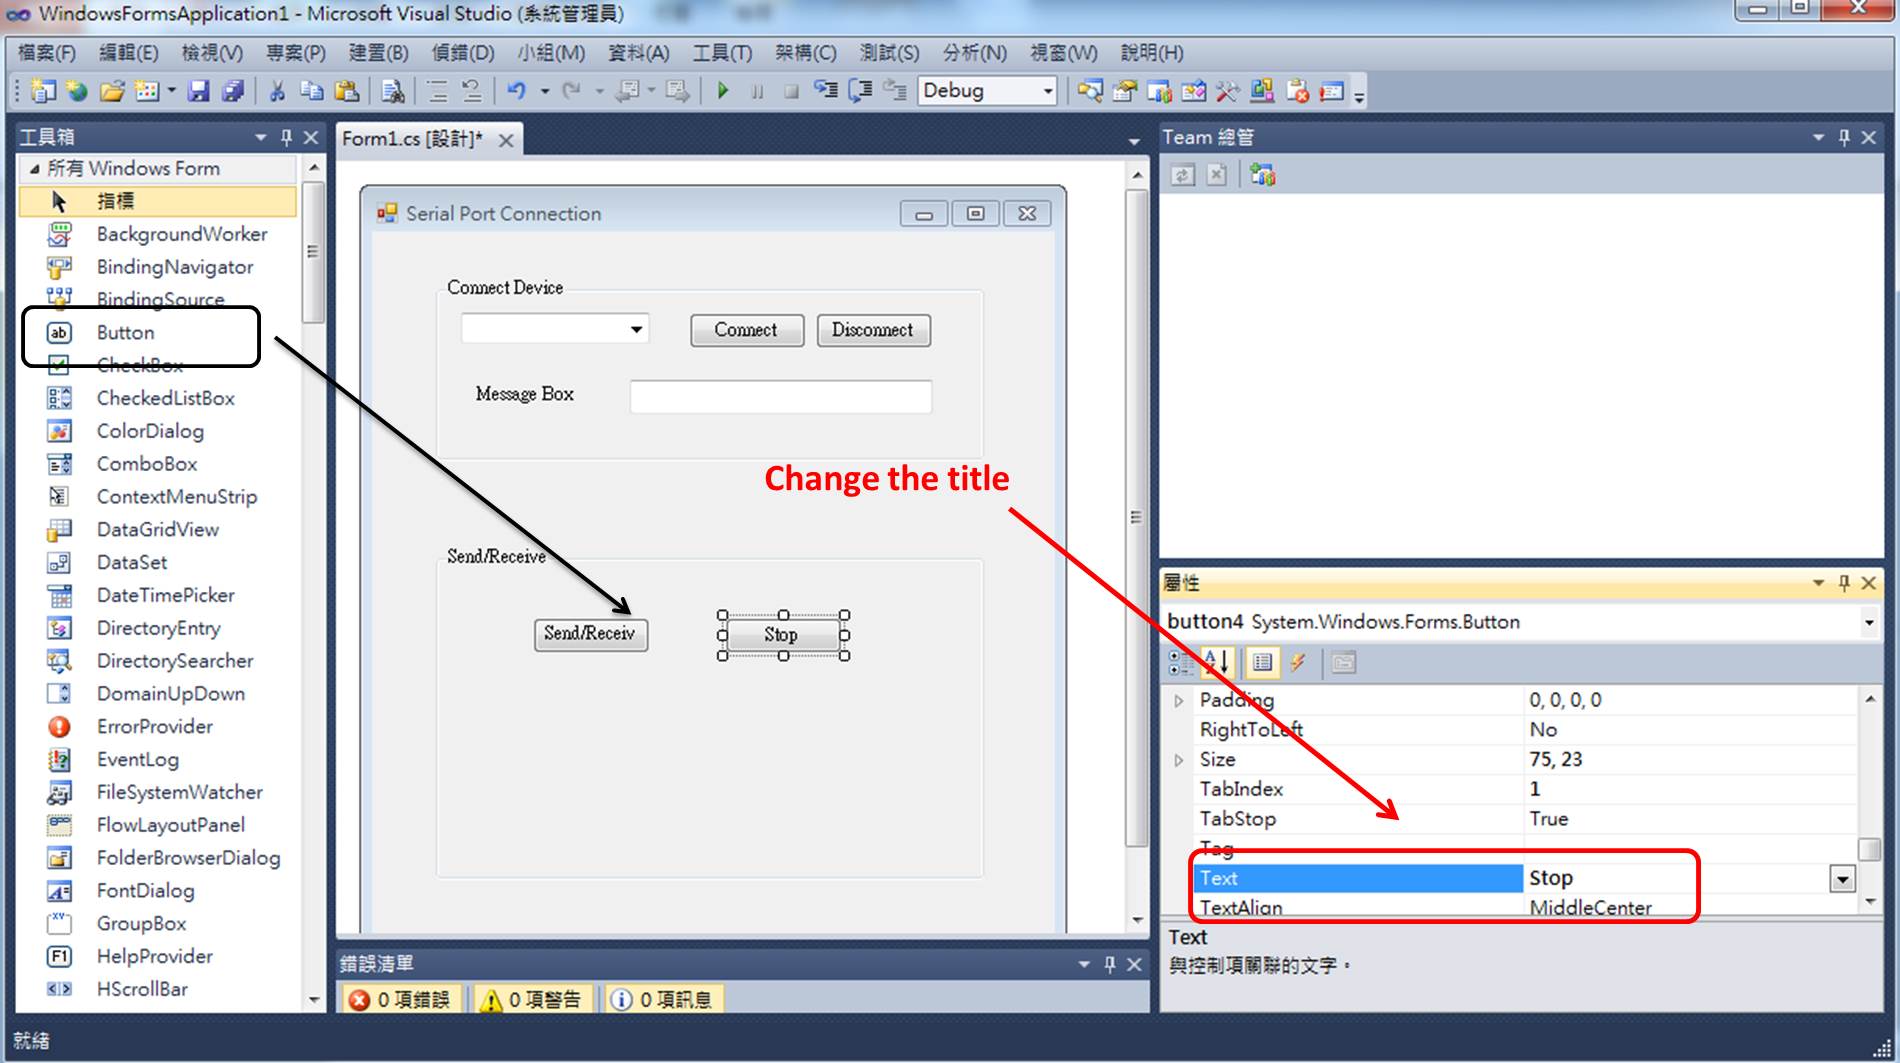Screen dimensions: 1900x1063
Task: Click the Undo arrow icon
Action: [x=516, y=91]
